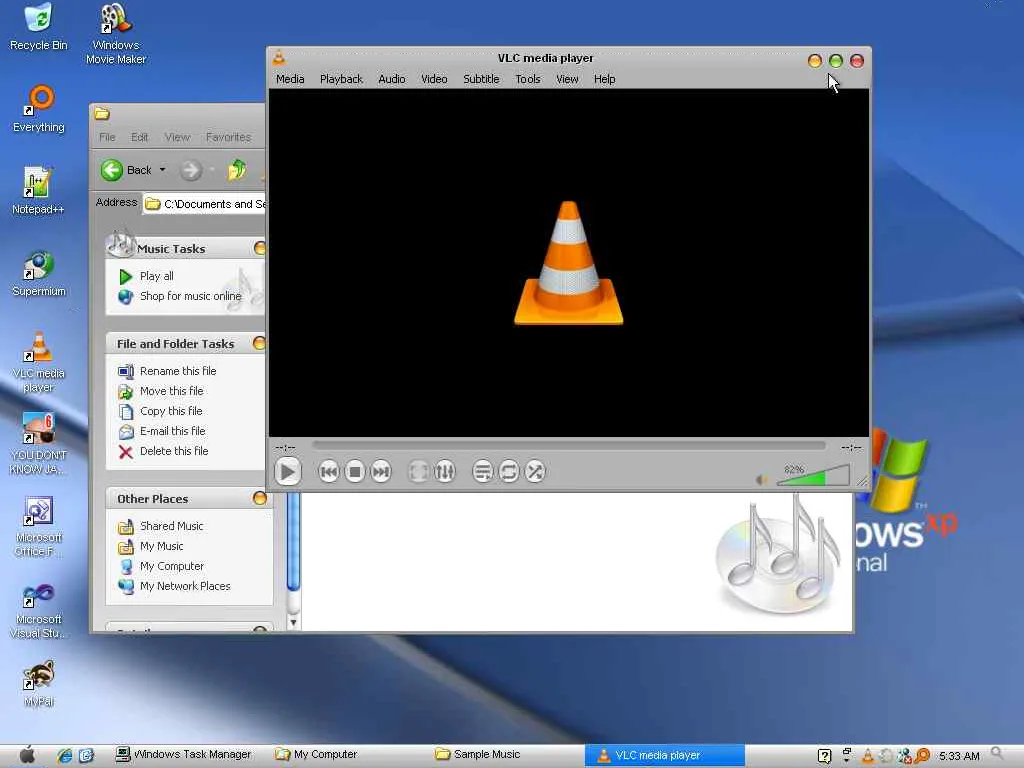Mute audio using the speaker icon
The height and width of the screenshot is (768, 1024).
pyautogui.click(x=762, y=480)
